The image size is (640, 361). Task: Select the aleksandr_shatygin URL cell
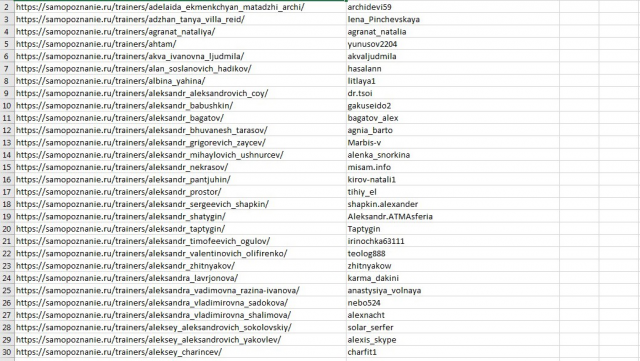[x=180, y=216]
